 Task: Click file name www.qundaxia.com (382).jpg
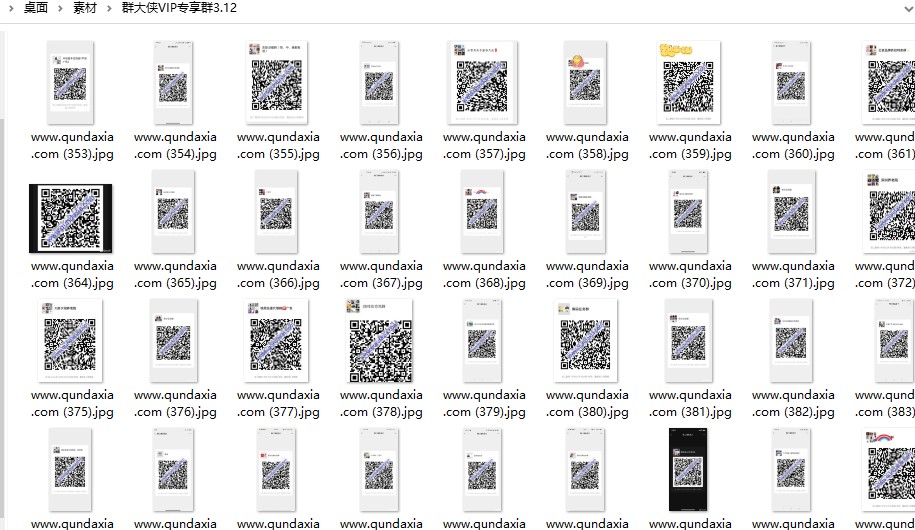click(x=793, y=403)
